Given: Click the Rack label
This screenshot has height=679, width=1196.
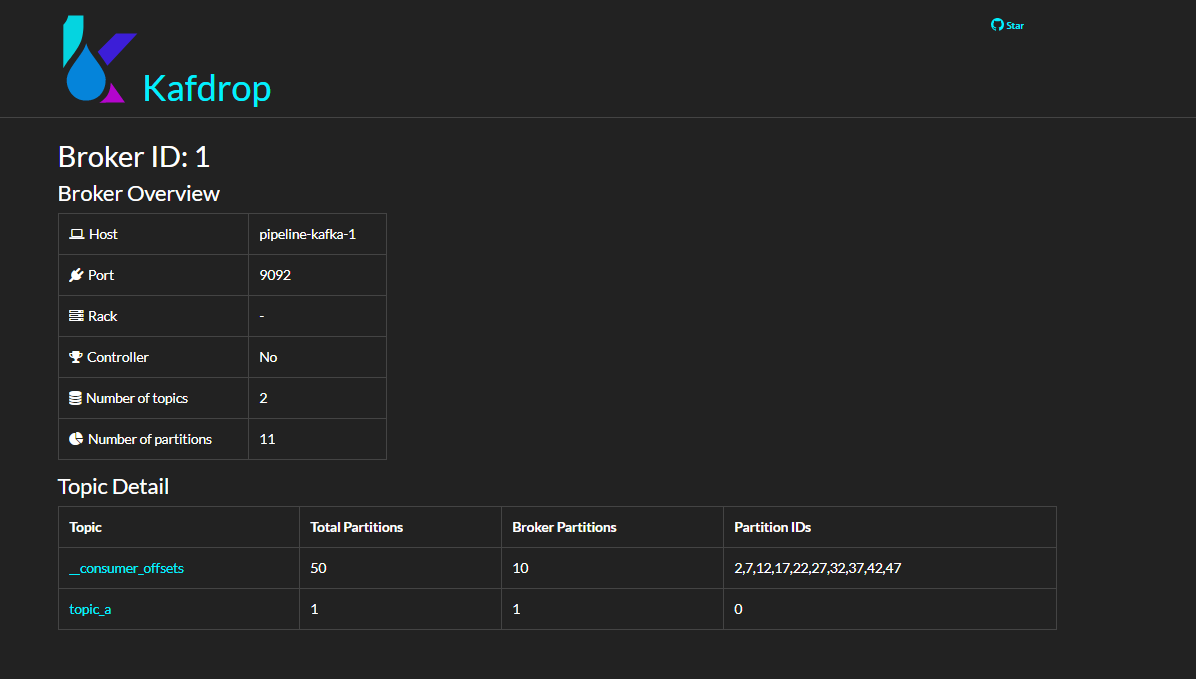Looking at the screenshot, I should point(102,316).
